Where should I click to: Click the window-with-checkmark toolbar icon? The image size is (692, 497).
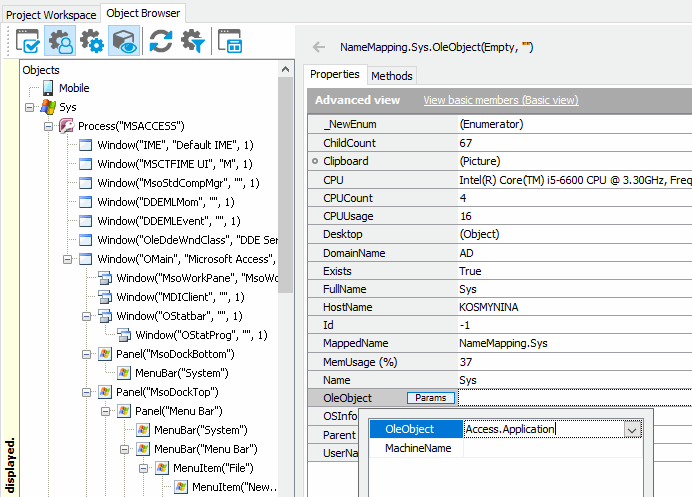point(27,42)
